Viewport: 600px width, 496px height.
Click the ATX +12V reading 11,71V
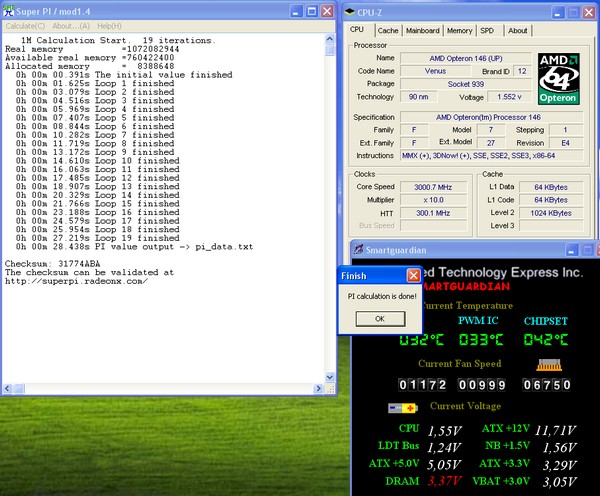(555, 430)
